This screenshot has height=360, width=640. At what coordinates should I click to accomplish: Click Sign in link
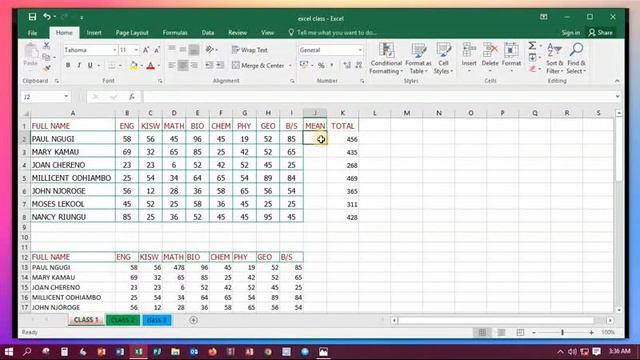[x=570, y=33]
